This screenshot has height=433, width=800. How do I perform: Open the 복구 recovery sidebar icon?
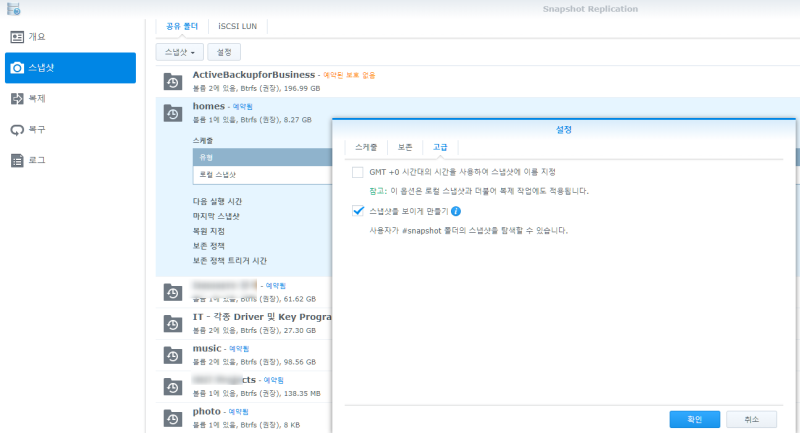click(17, 130)
